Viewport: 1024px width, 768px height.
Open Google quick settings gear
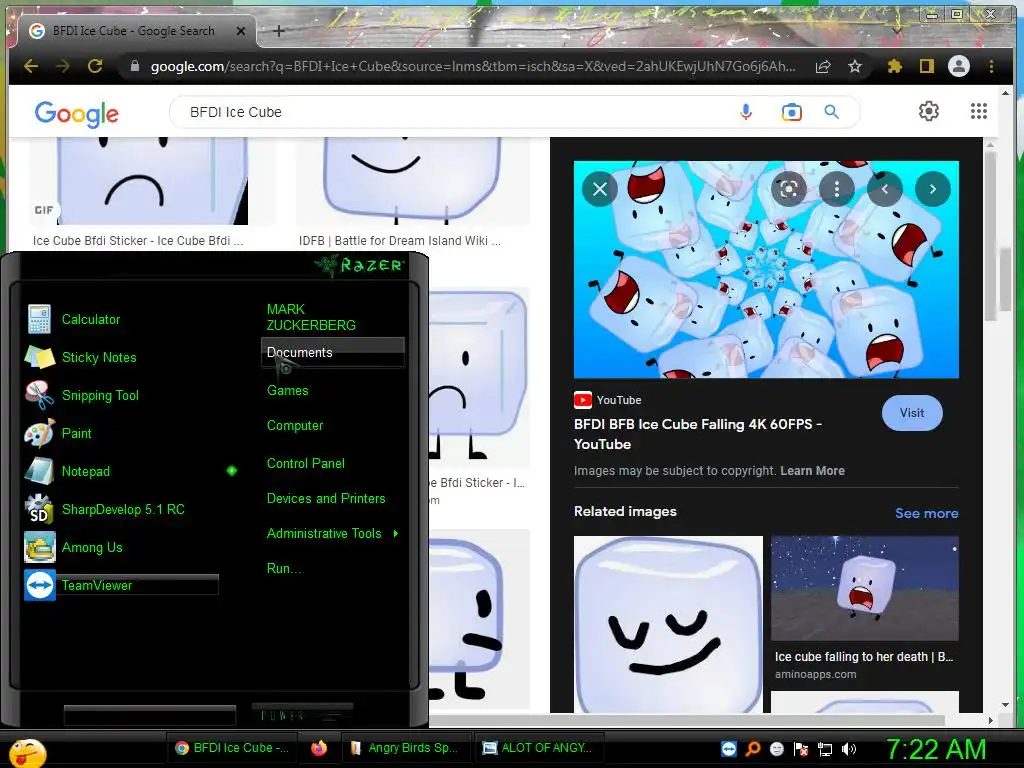click(x=929, y=111)
